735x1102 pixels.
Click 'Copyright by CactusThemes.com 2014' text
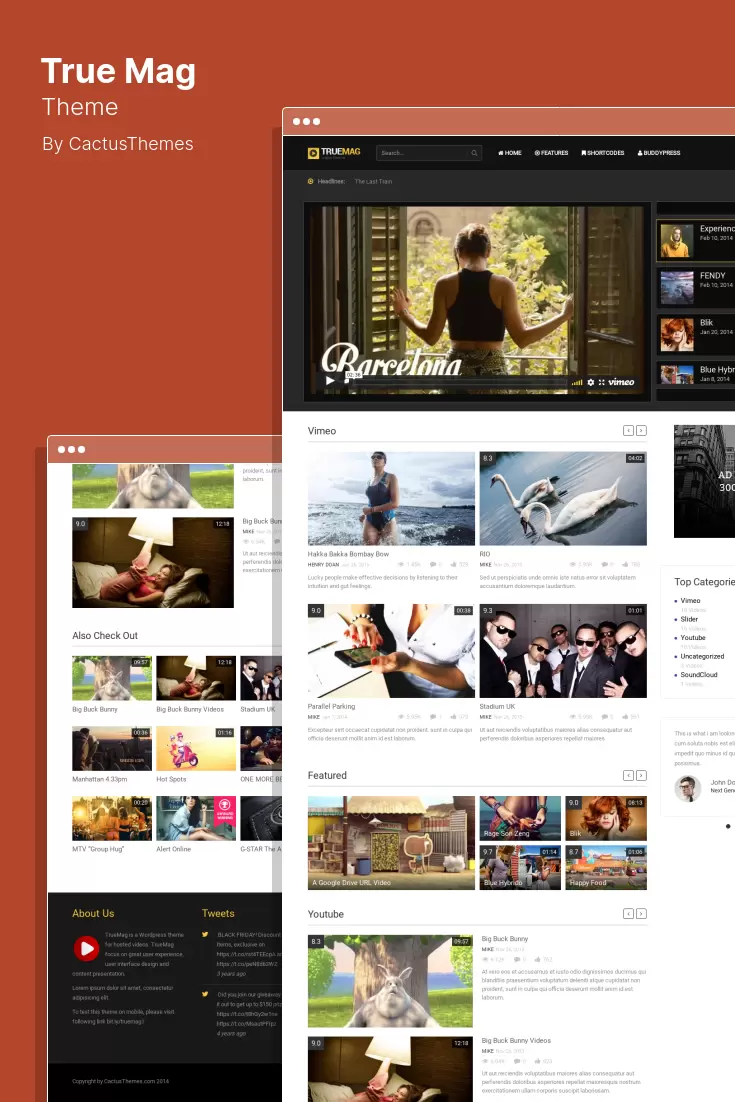point(120,1081)
